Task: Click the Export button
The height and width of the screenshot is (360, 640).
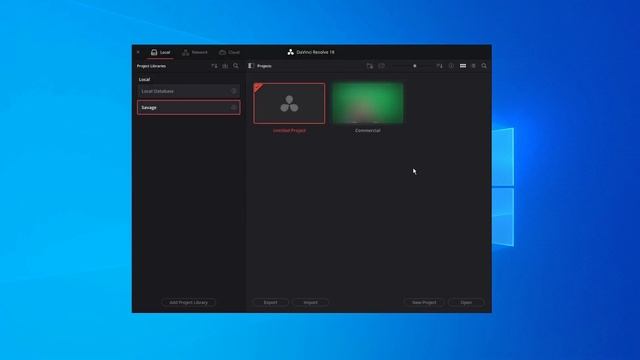Action: pyautogui.click(x=271, y=302)
